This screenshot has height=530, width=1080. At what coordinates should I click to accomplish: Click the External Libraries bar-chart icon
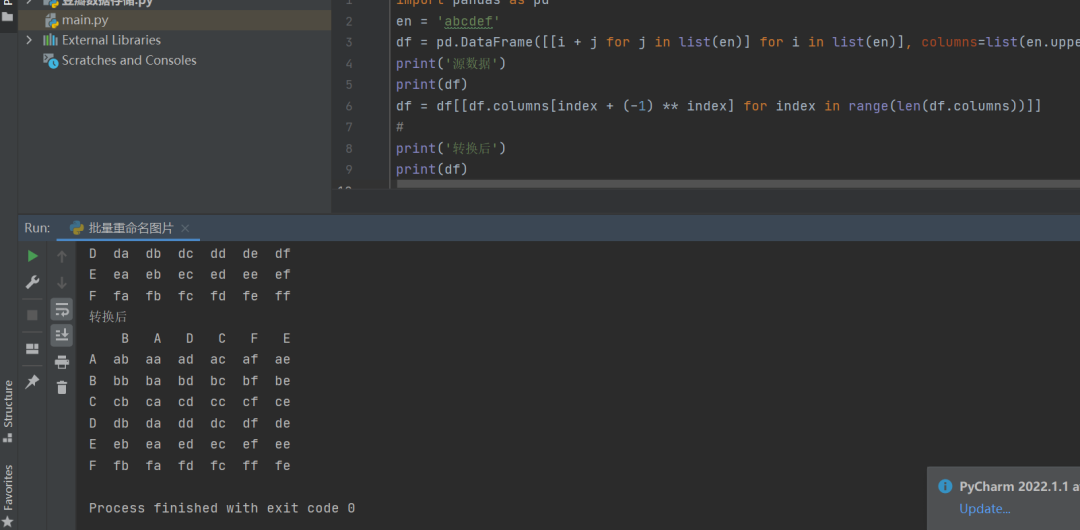pos(50,40)
